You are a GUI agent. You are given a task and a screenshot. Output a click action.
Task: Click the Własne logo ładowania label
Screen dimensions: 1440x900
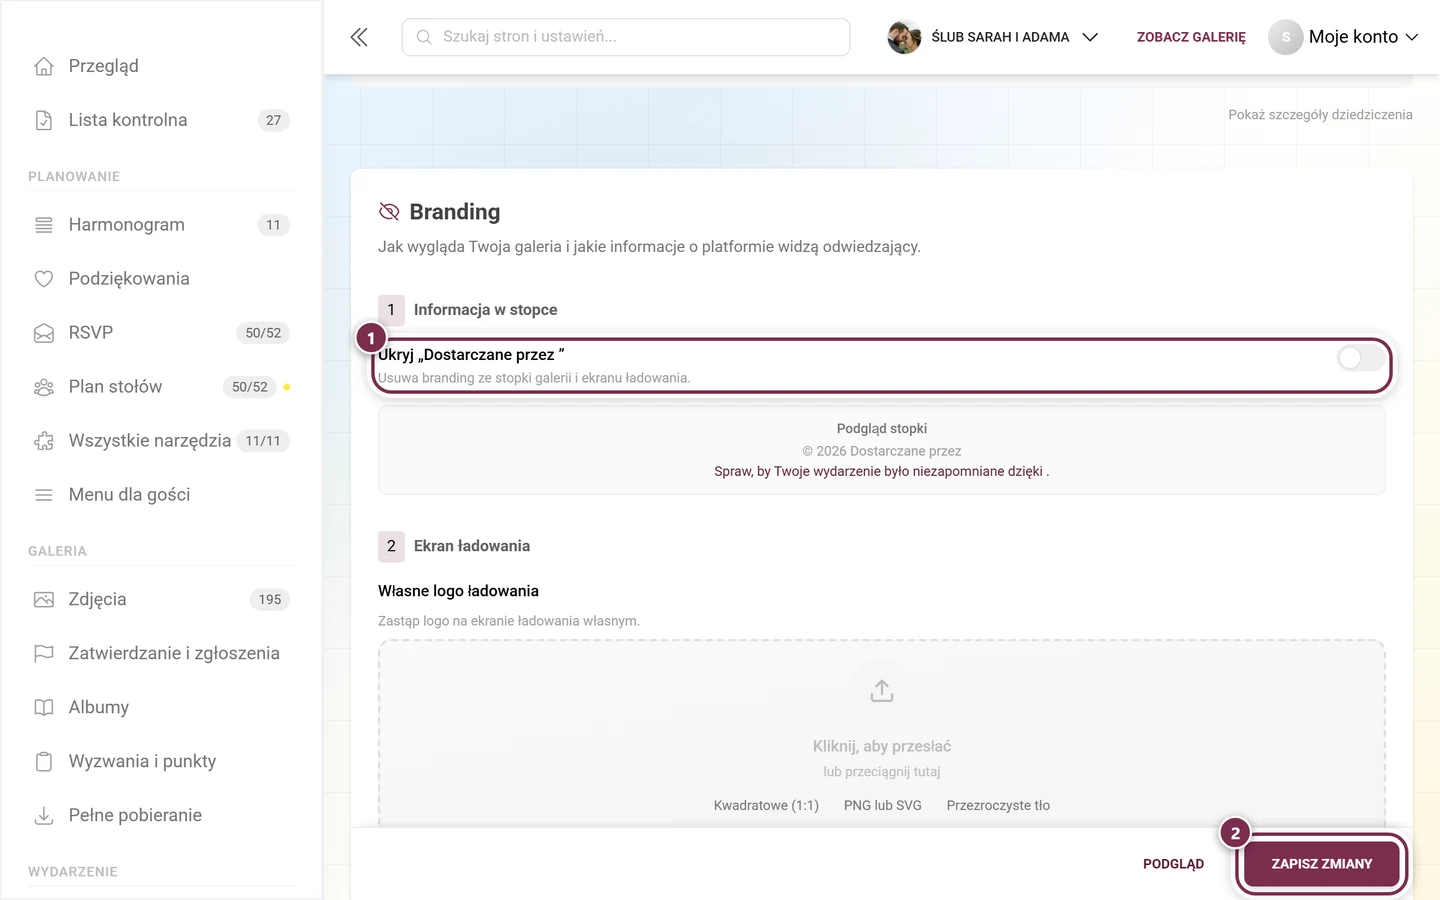click(458, 591)
